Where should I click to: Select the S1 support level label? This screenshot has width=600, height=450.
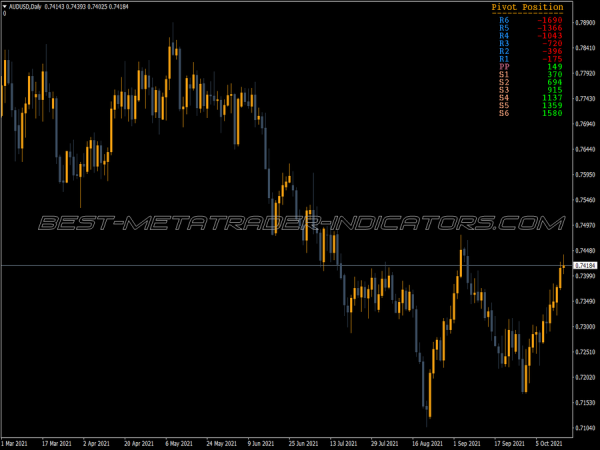[x=504, y=74]
